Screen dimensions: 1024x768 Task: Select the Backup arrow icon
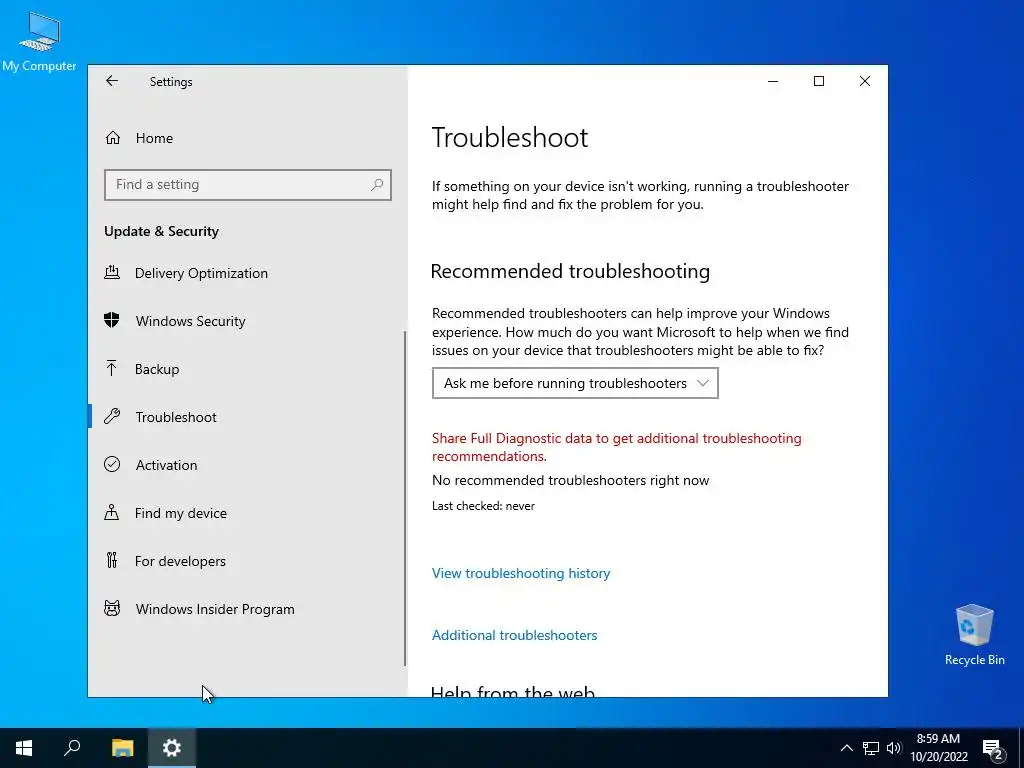point(112,368)
